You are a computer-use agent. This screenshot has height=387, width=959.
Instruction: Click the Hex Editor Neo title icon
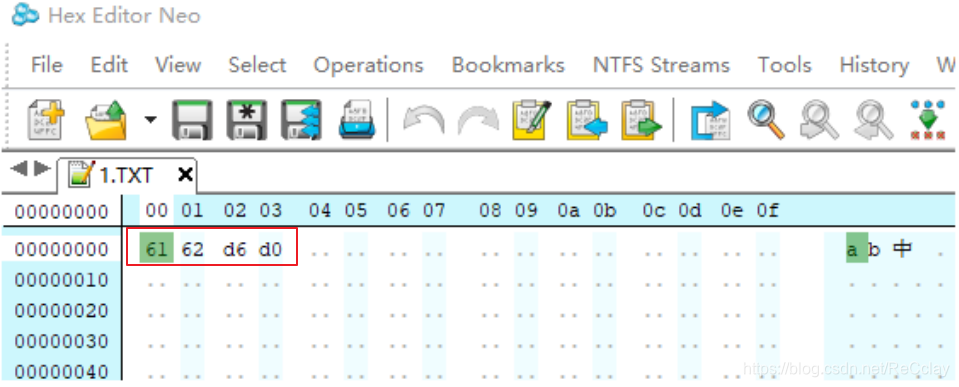(x=25, y=15)
